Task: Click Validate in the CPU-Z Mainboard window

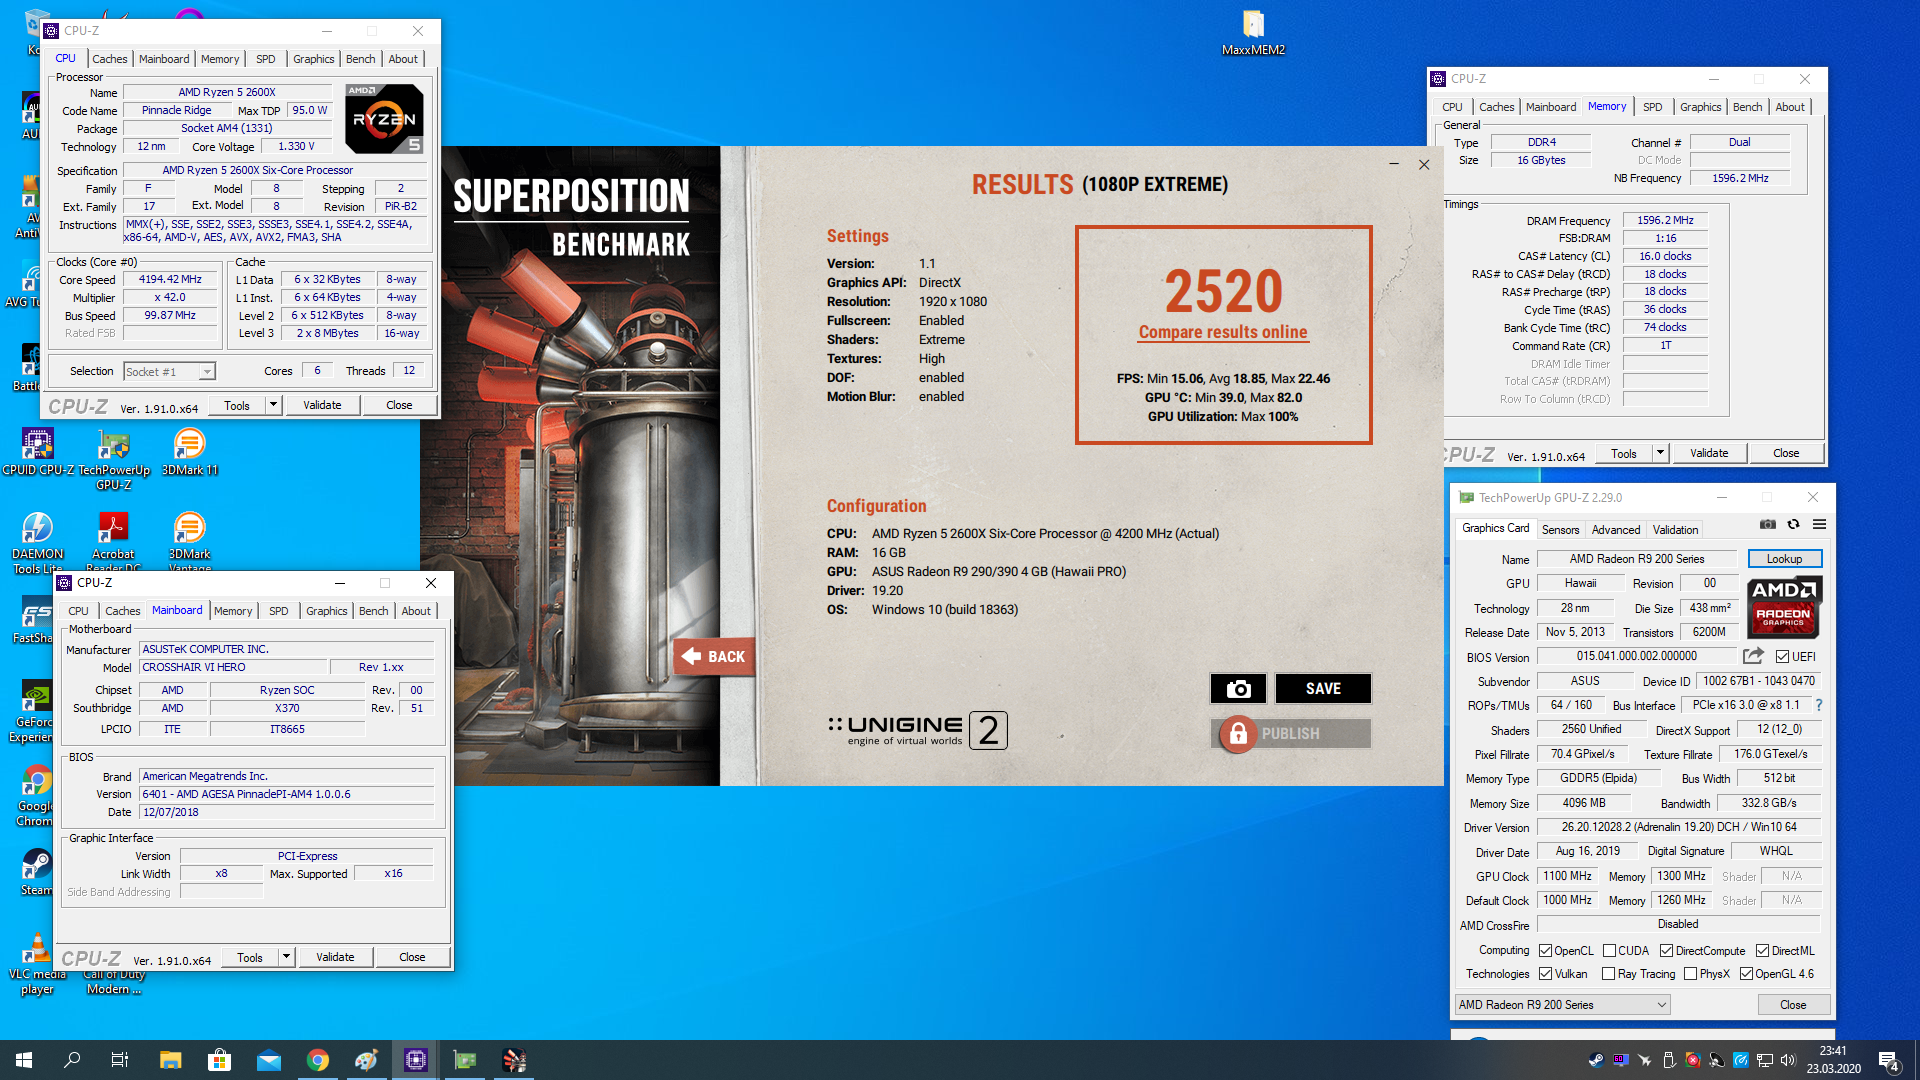Action: click(x=335, y=957)
